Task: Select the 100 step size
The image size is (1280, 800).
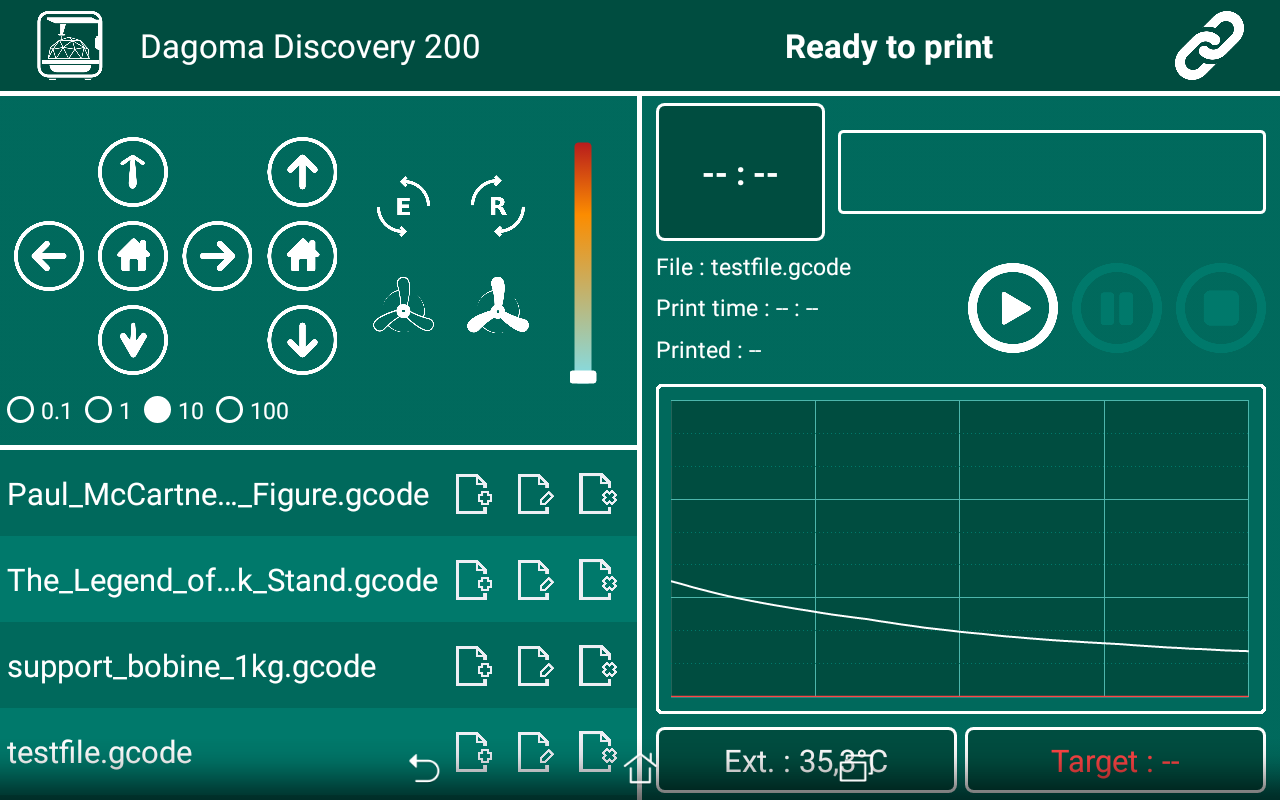Action: pyautogui.click(x=253, y=410)
